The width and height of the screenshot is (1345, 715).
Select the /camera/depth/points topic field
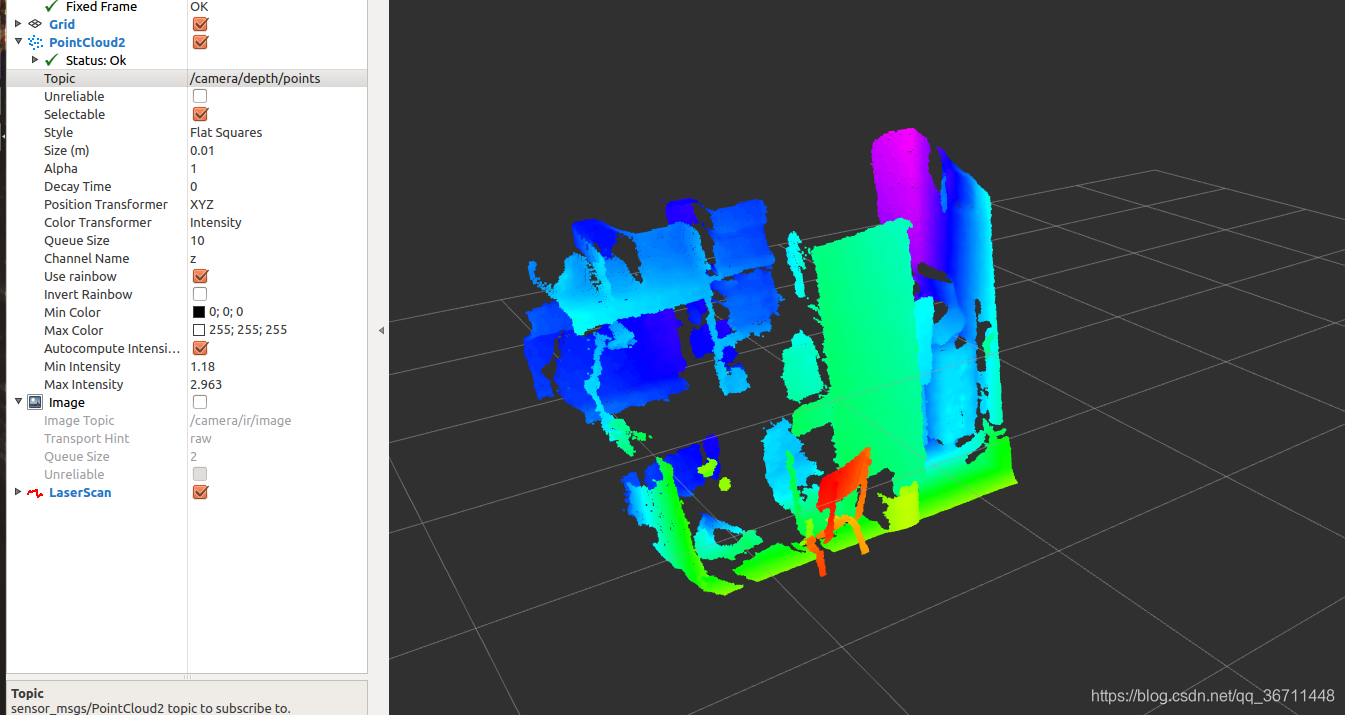[x=277, y=78]
